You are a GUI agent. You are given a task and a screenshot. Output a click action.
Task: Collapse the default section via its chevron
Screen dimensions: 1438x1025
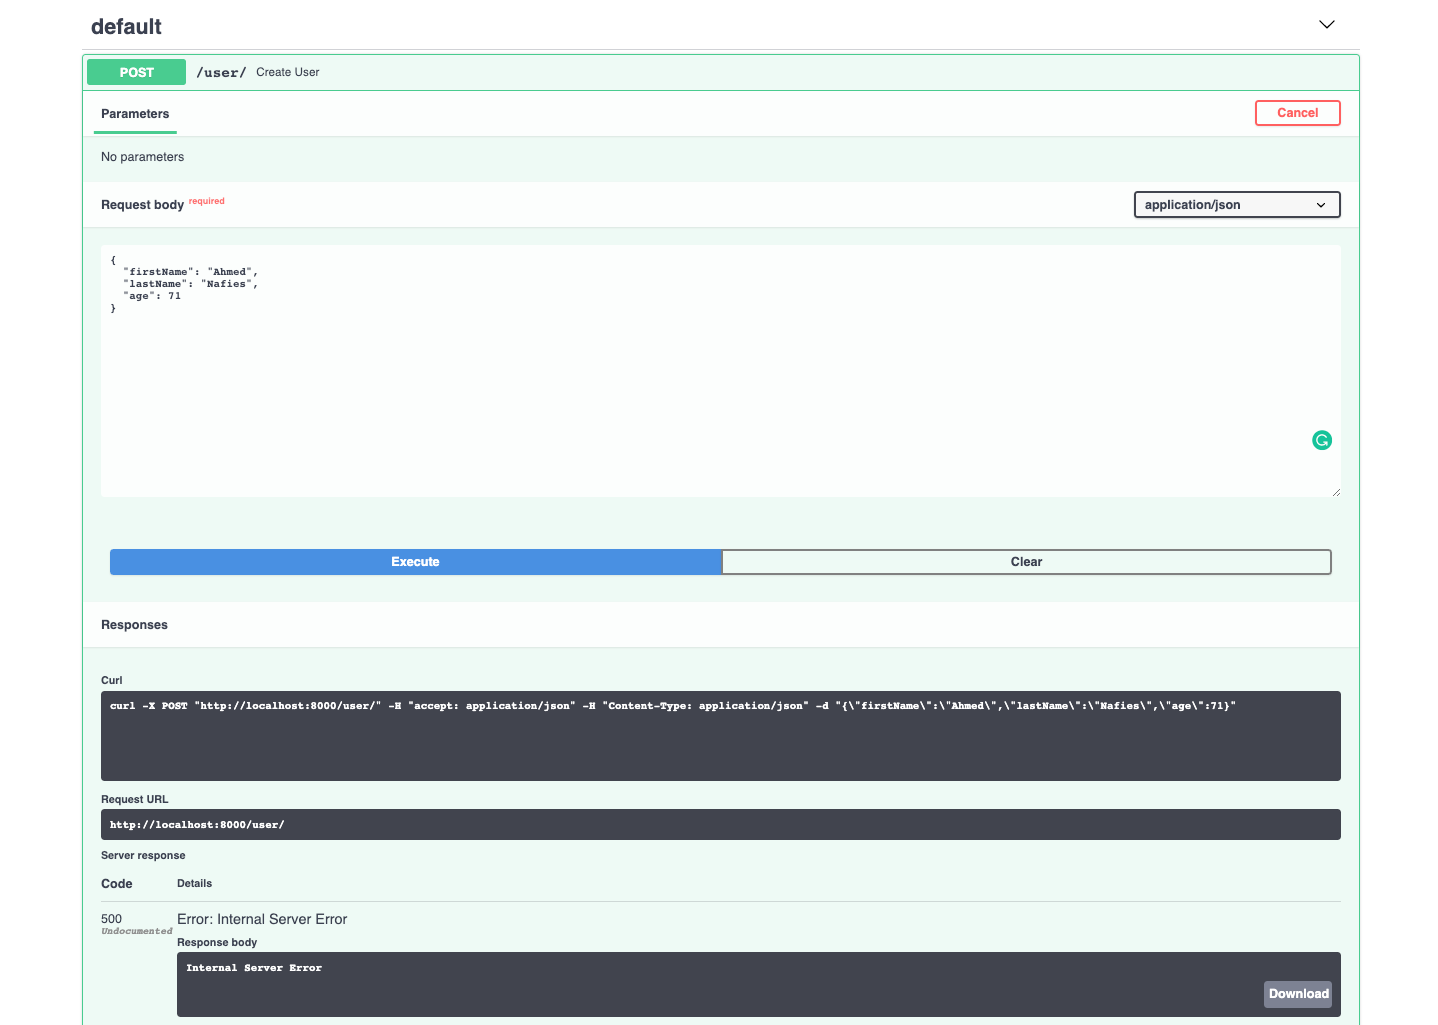pyautogui.click(x=1326, y=24)
